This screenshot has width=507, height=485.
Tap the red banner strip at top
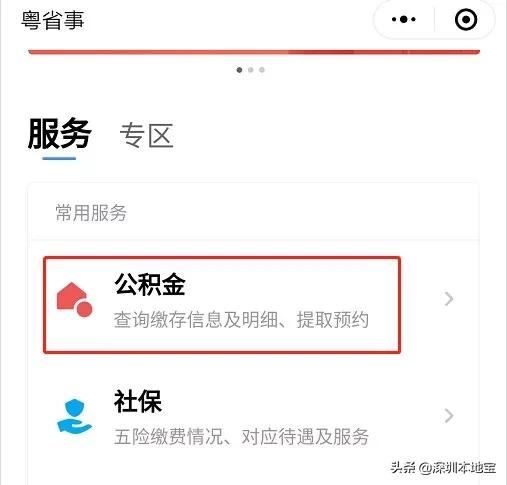254,52
